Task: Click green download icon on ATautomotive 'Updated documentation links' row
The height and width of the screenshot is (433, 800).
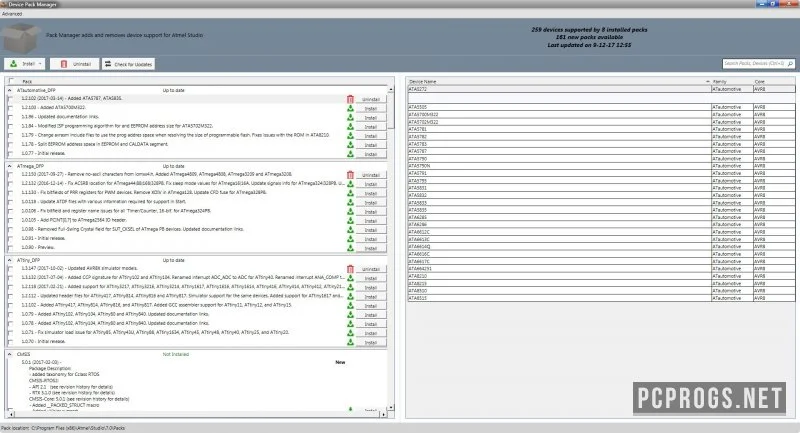Action: click(351, 117)
